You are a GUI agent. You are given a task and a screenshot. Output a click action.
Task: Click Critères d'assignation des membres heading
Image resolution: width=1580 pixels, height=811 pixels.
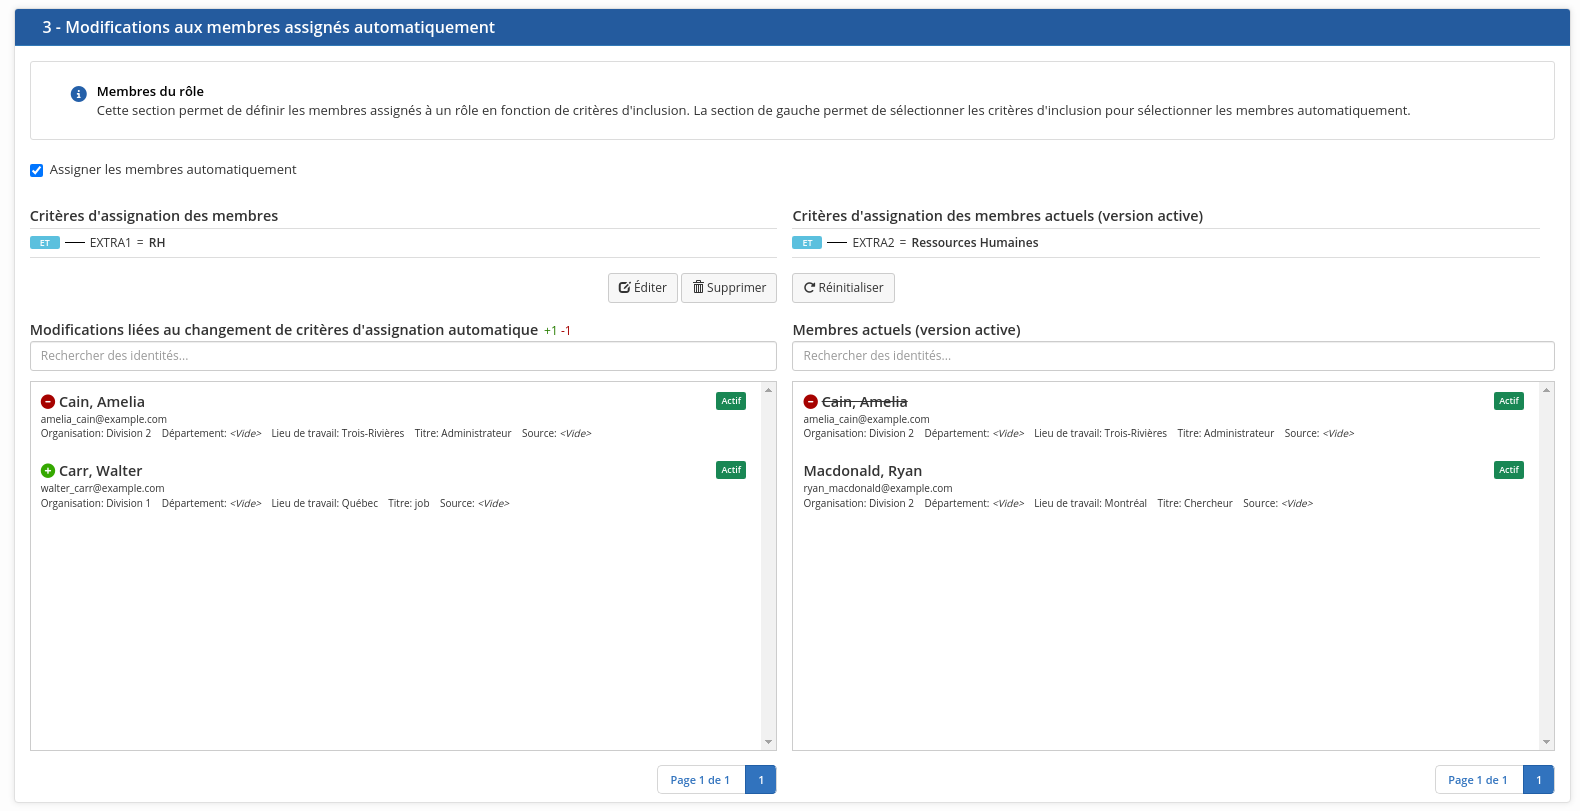coord(154,216)
